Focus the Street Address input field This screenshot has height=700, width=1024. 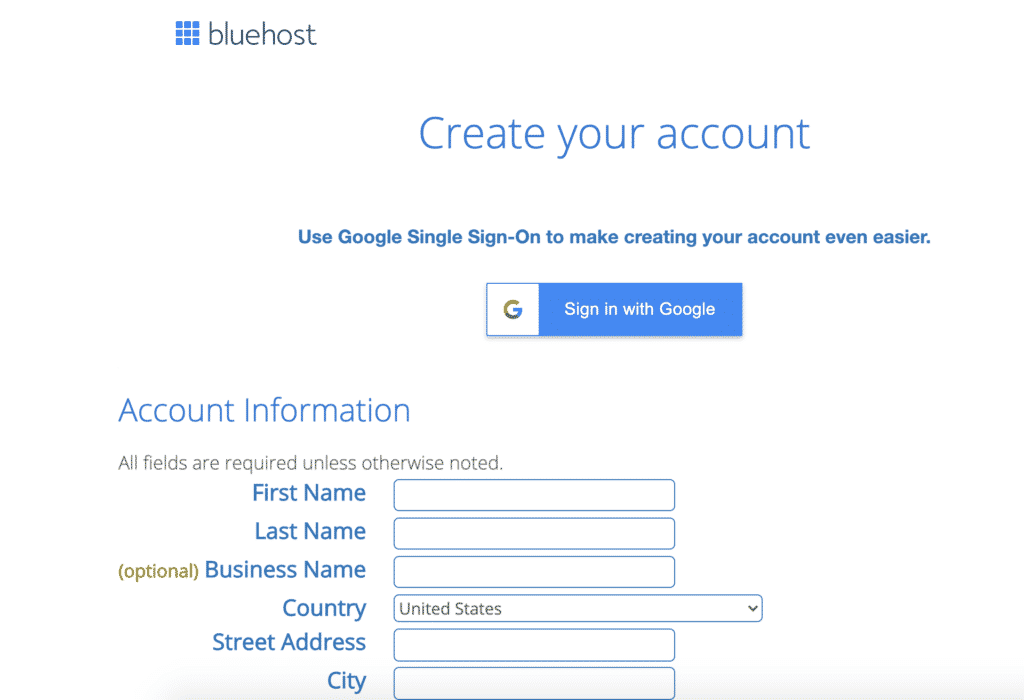click(x=534, y=645)
